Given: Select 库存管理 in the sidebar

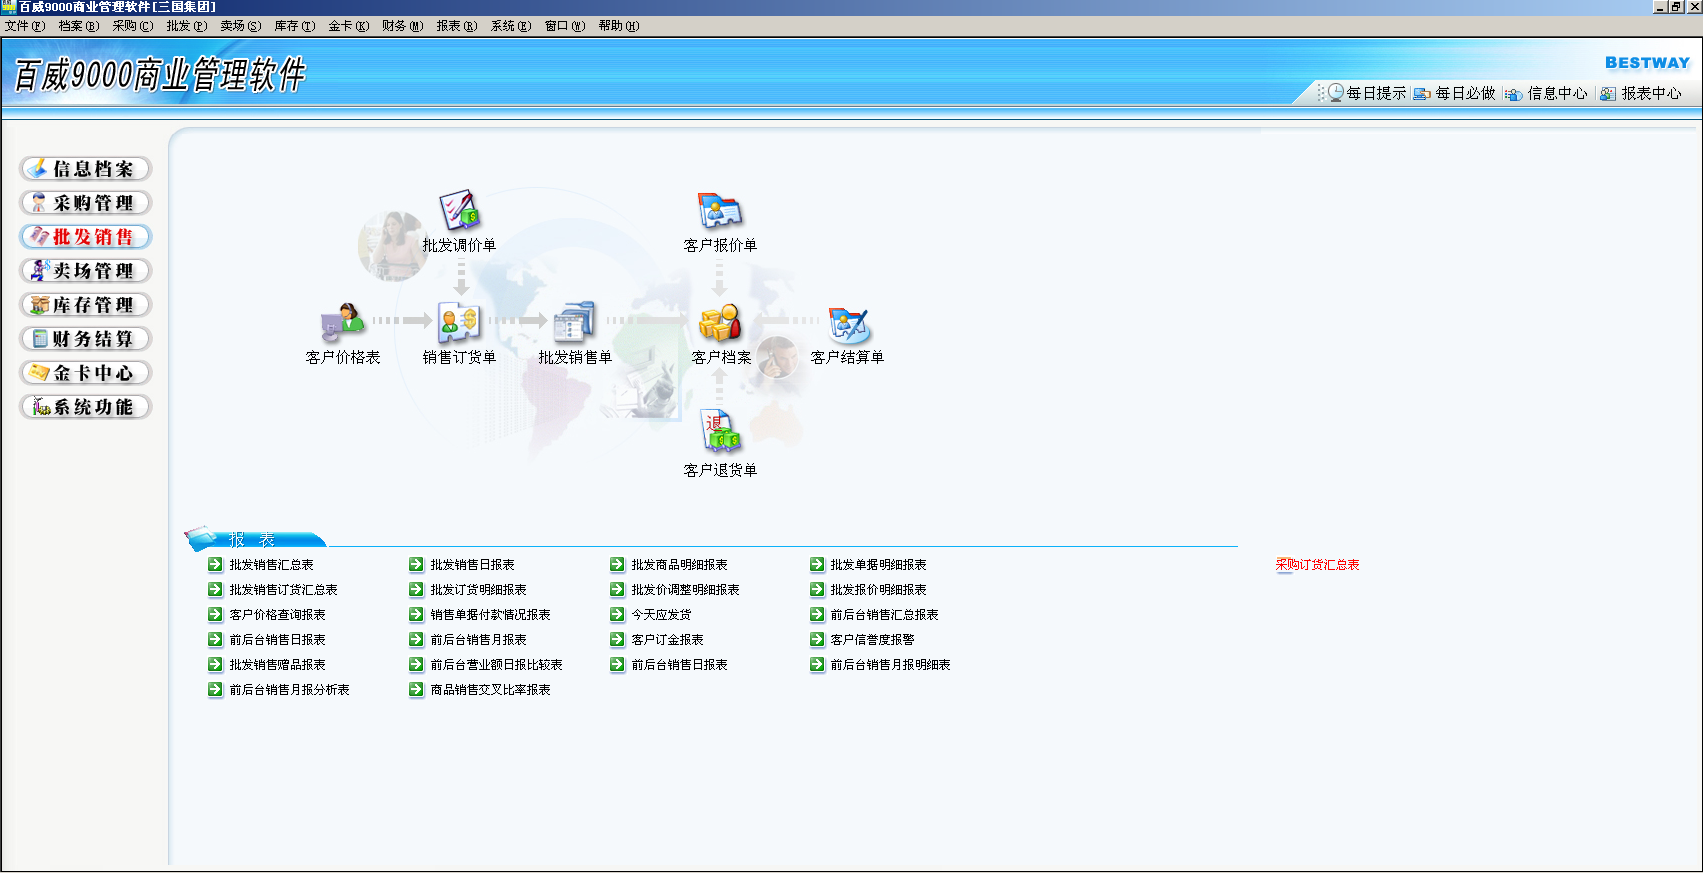Looking at the screenshot, I should pyautogui.click(x=86, y=305).
